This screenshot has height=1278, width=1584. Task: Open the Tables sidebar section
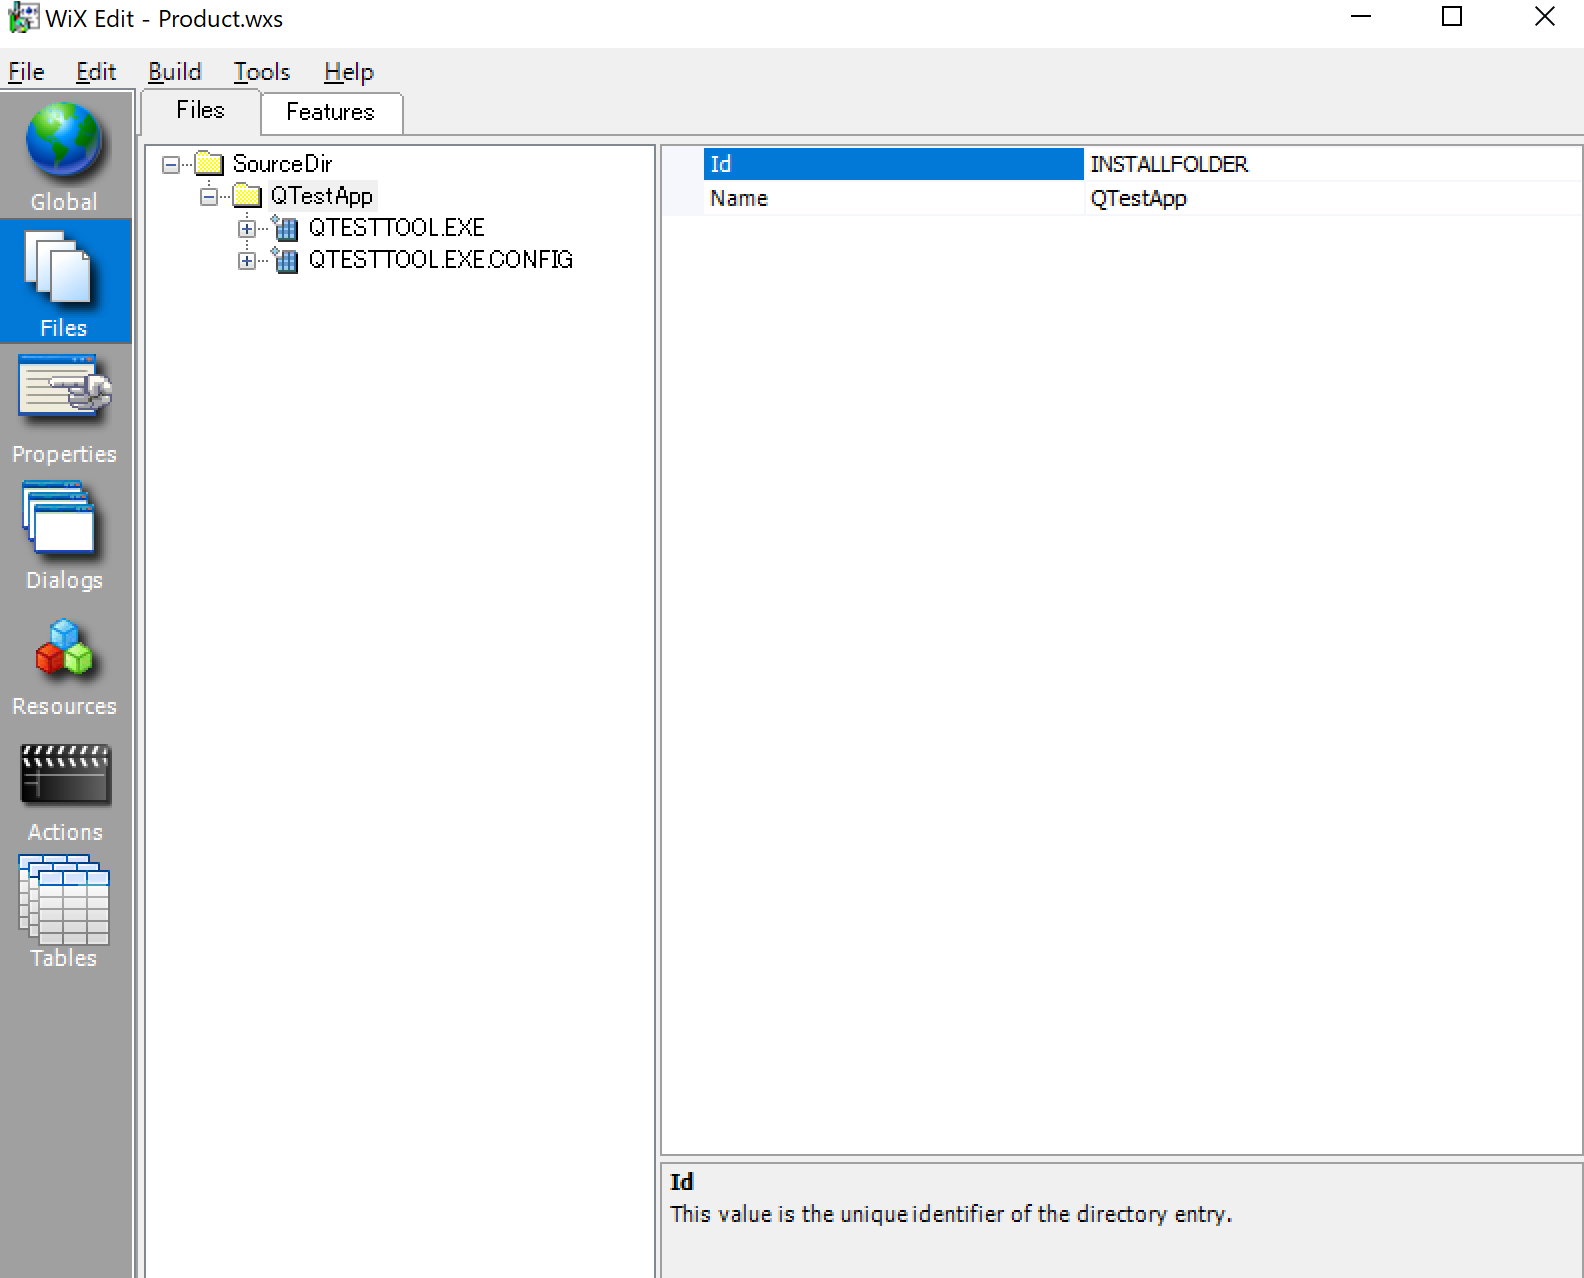click(64, 913)
